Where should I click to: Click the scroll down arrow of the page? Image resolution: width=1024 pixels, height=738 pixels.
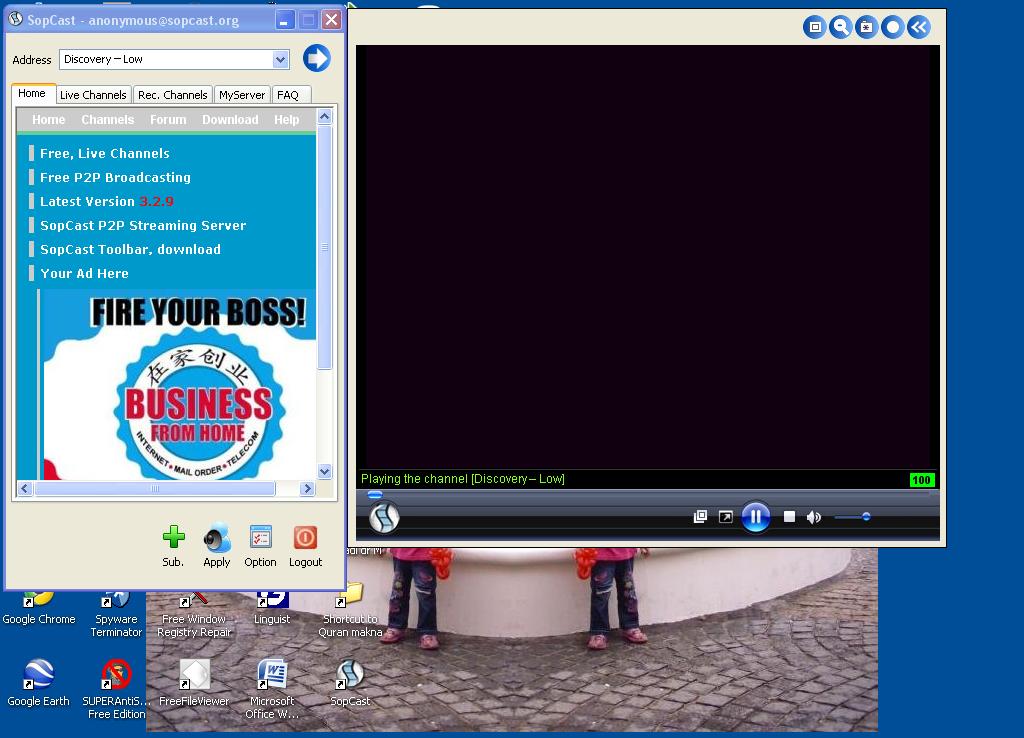(x=325, y=471)
